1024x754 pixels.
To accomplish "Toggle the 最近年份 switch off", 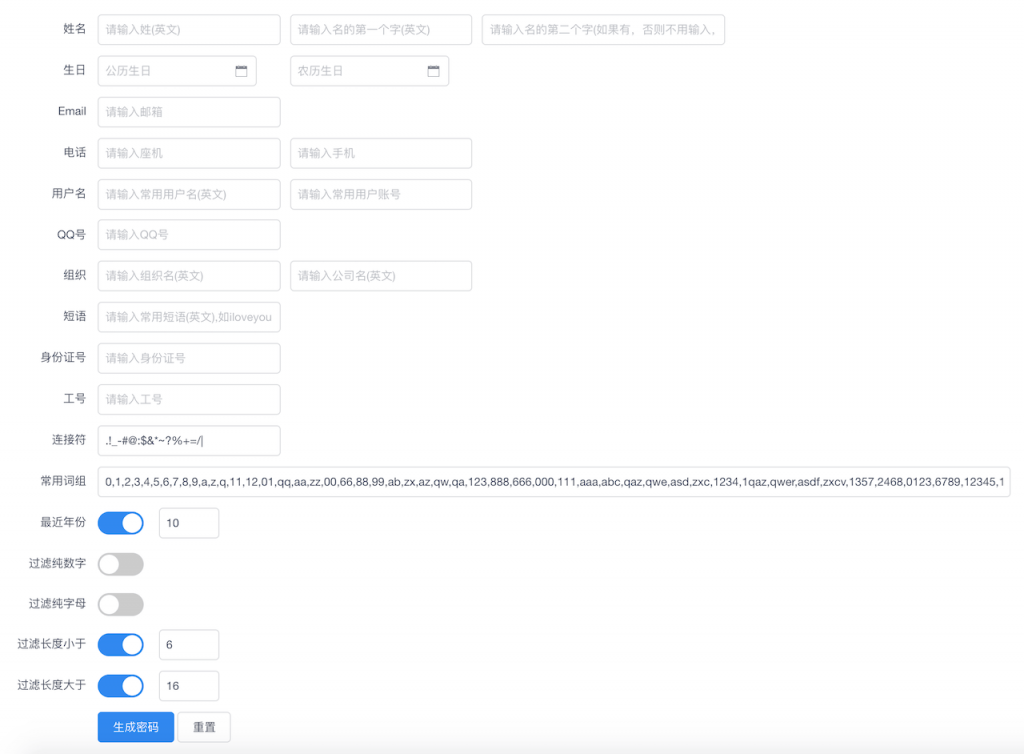I will [x=121, y=523].
